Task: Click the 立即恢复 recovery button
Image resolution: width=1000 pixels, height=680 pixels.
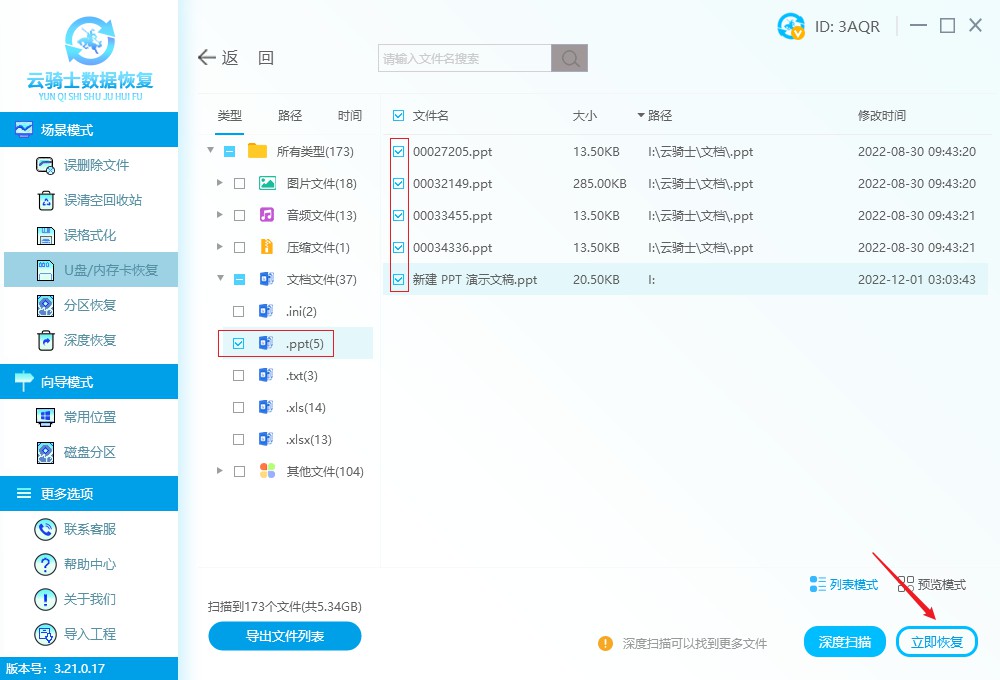Action: tap(937, 641)
